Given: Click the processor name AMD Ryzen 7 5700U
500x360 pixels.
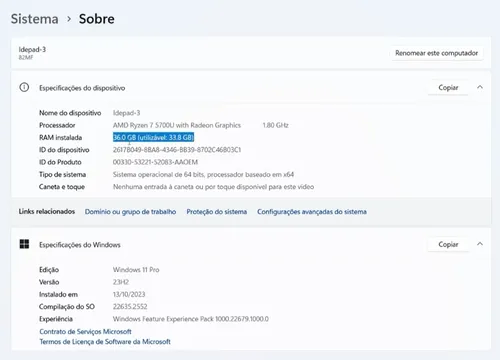Looking at the screenshot, I should click(177, 125).
